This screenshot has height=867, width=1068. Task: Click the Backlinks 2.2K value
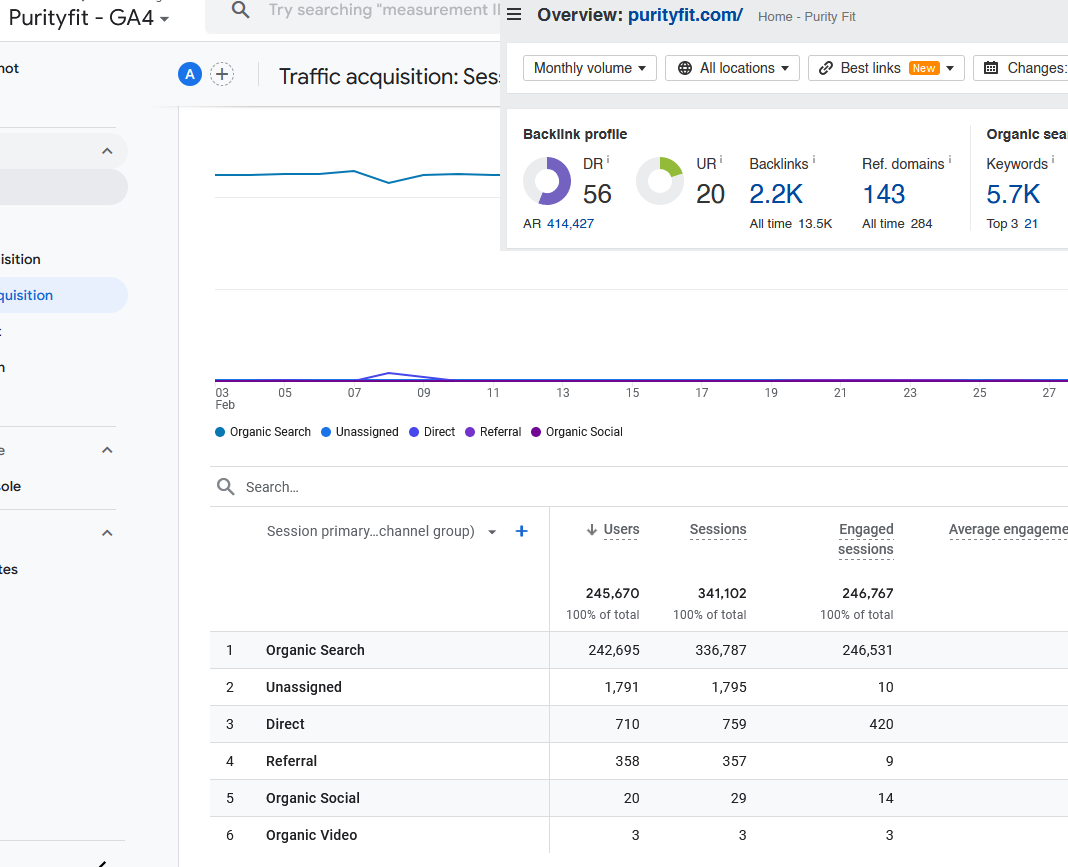776,194
